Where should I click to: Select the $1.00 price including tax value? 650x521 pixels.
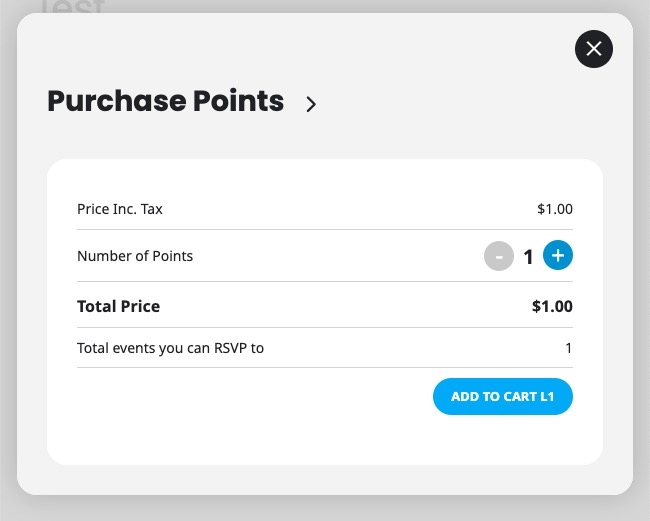point(555,209)
